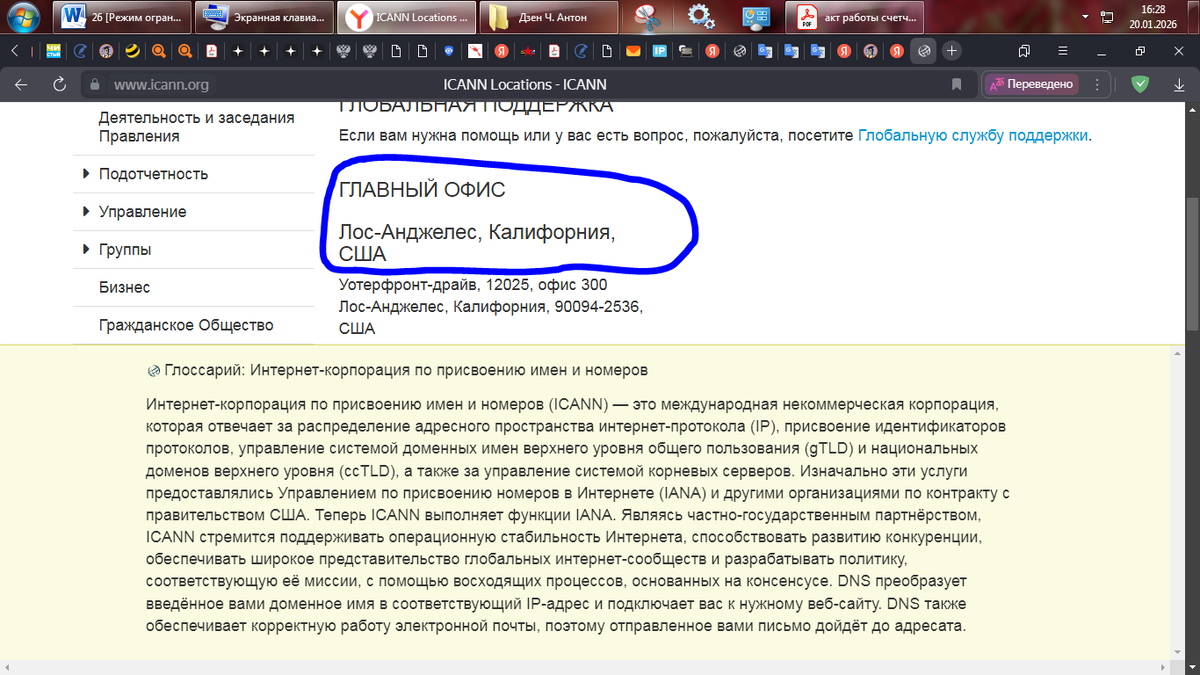Expand the Подотчетность sidebar section
Image resolution: width=1200 pixels, height=675 pixels.
153,174
